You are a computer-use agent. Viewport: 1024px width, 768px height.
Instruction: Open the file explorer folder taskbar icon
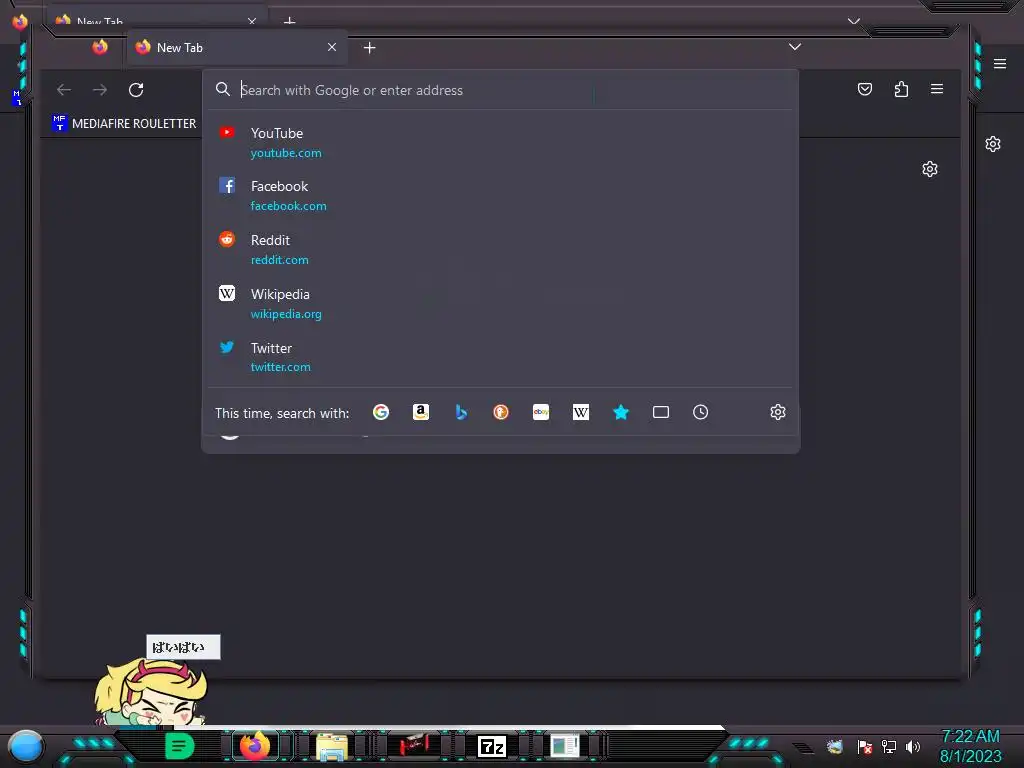coord(332,746)
